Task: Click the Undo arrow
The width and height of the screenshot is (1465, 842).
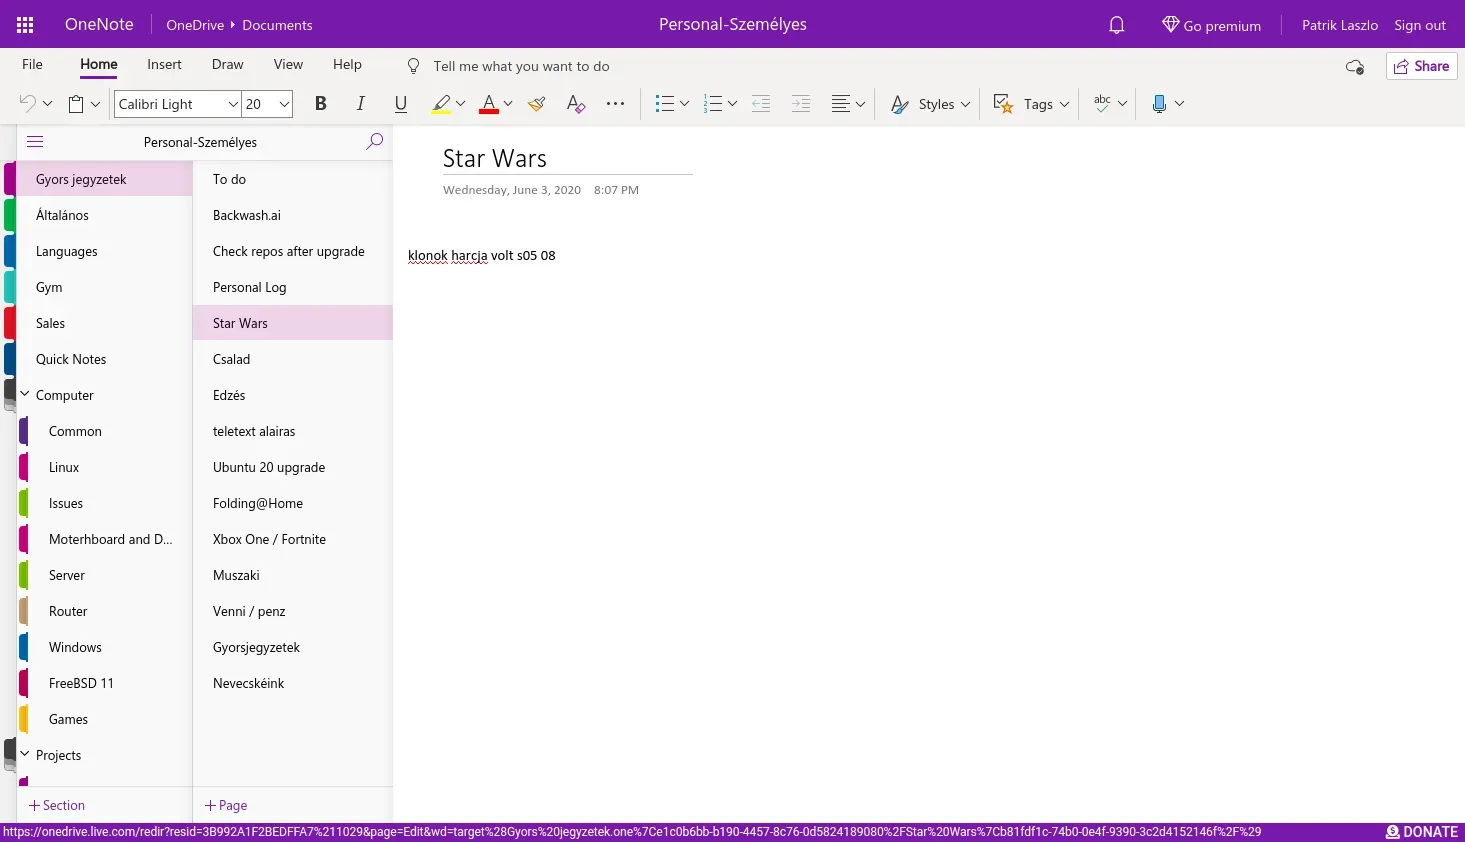Action: coord(28,103)
